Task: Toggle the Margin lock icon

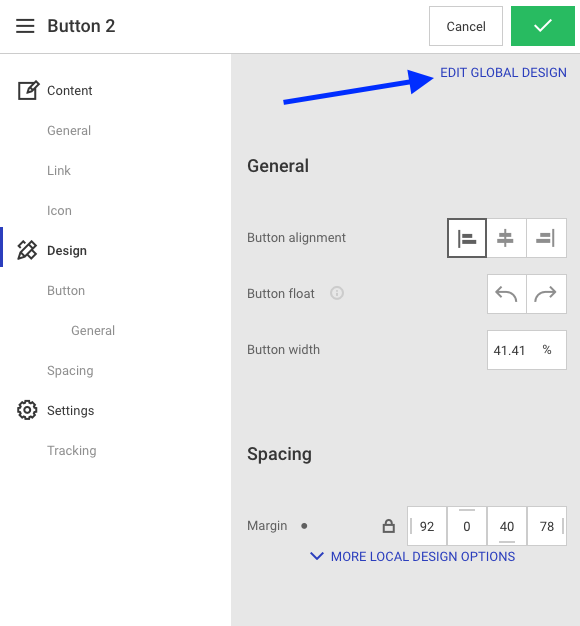Action: (x=389, y=526)
